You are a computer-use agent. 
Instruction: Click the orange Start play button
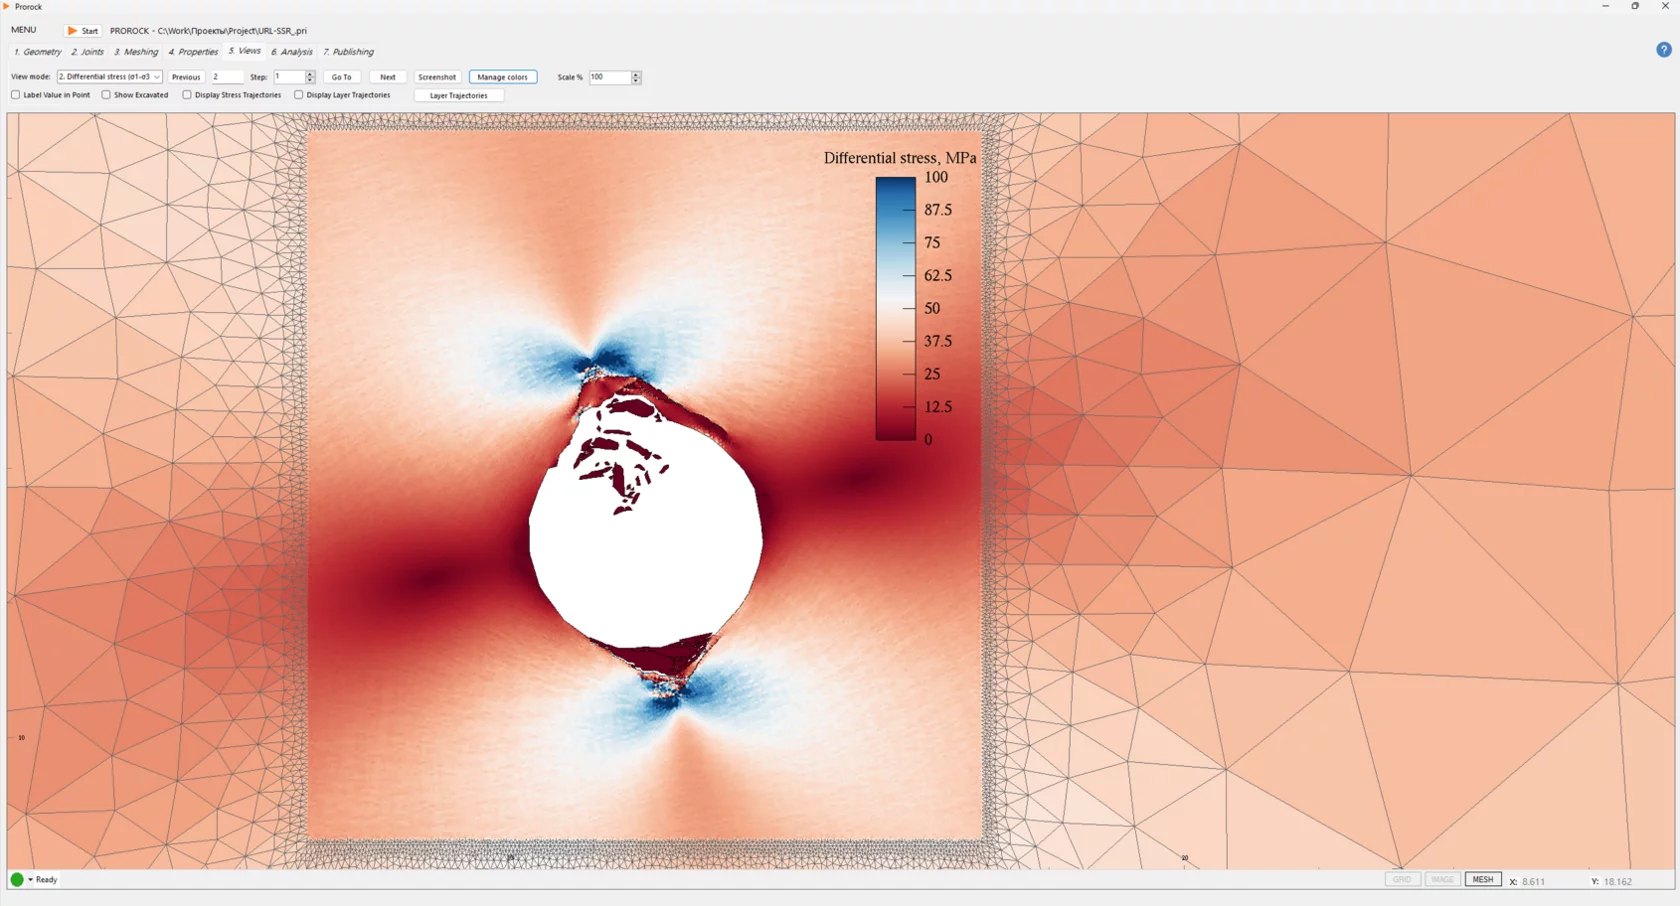[83, 31]
